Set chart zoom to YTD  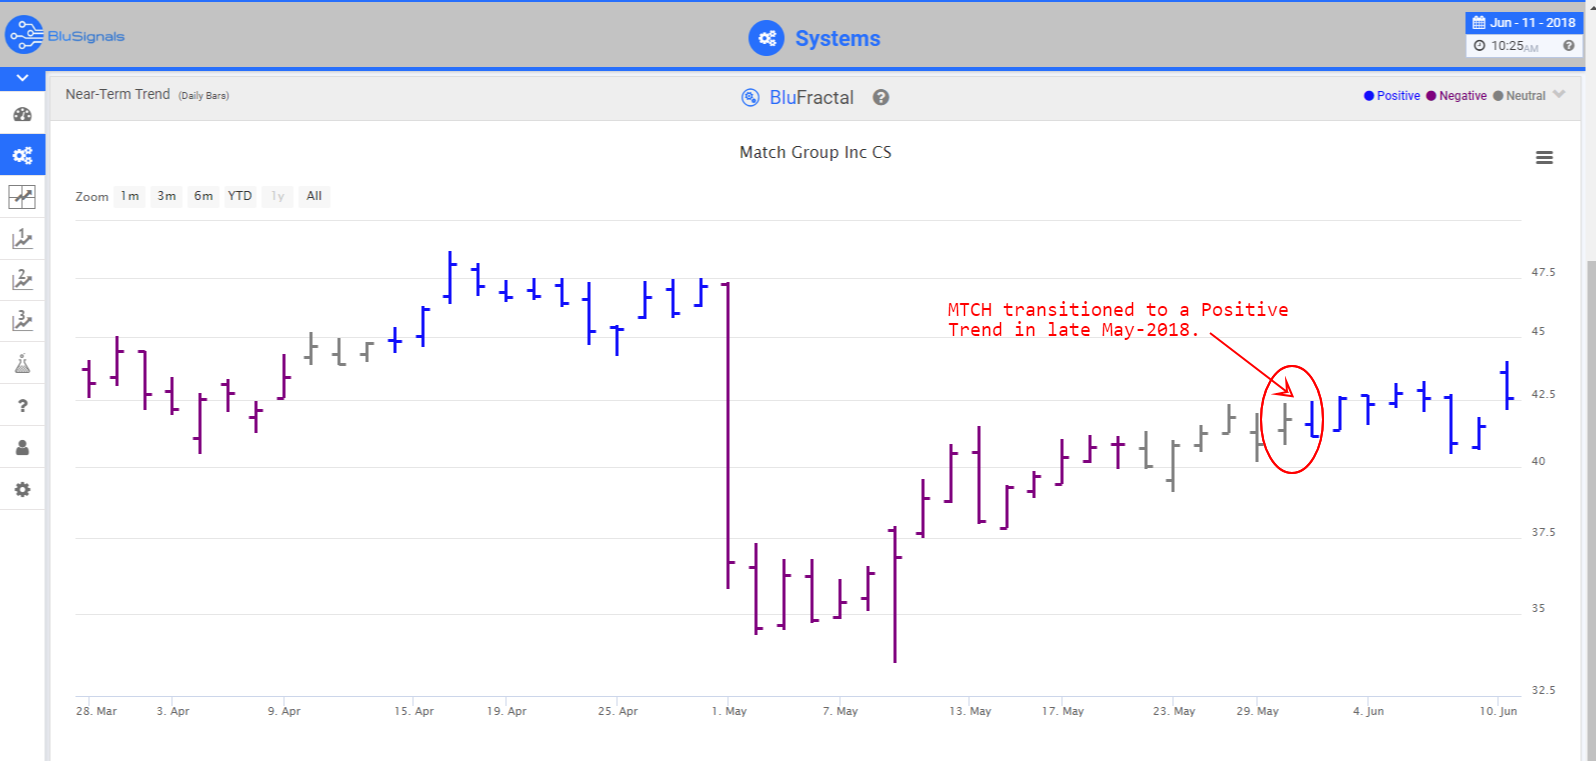pyautogui.click(x=240, y=196)
